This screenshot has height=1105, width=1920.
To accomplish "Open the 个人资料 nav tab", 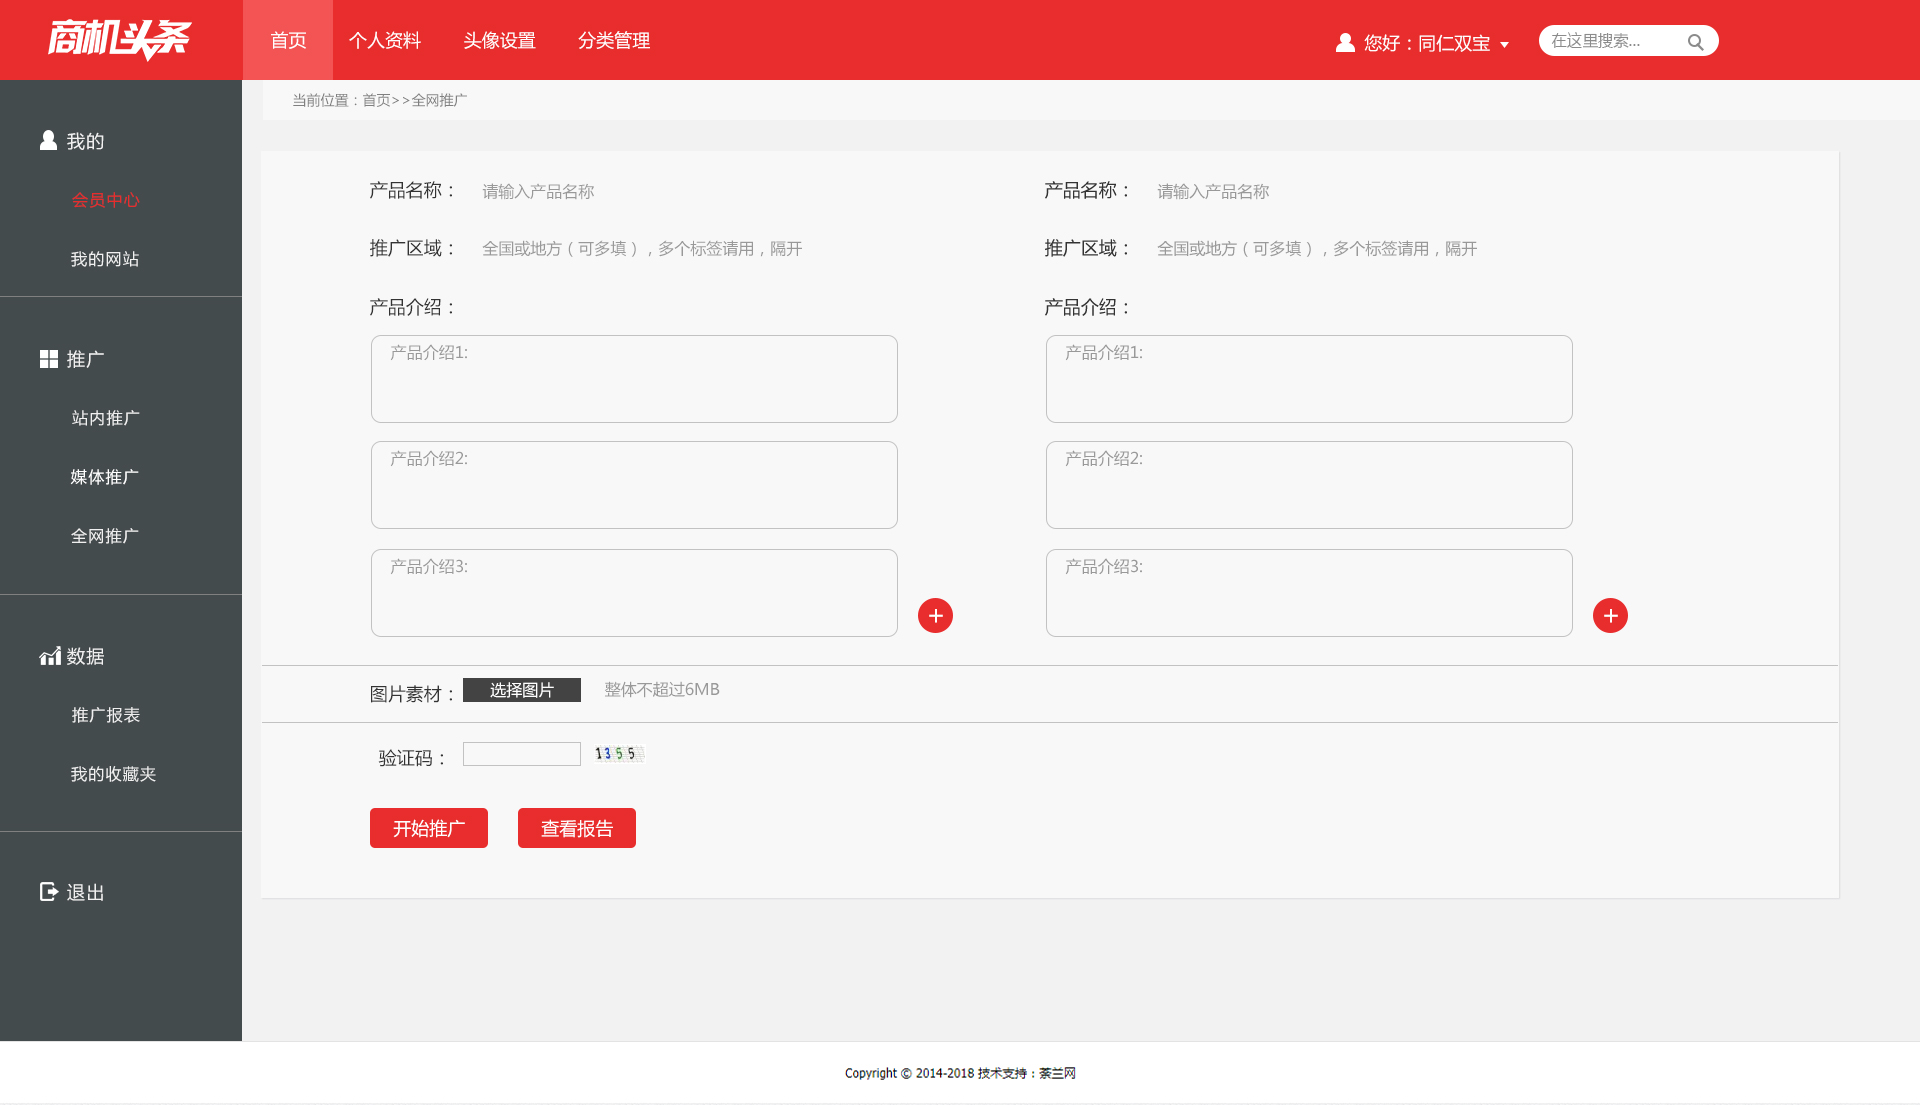I will click(x=385, y=40).
